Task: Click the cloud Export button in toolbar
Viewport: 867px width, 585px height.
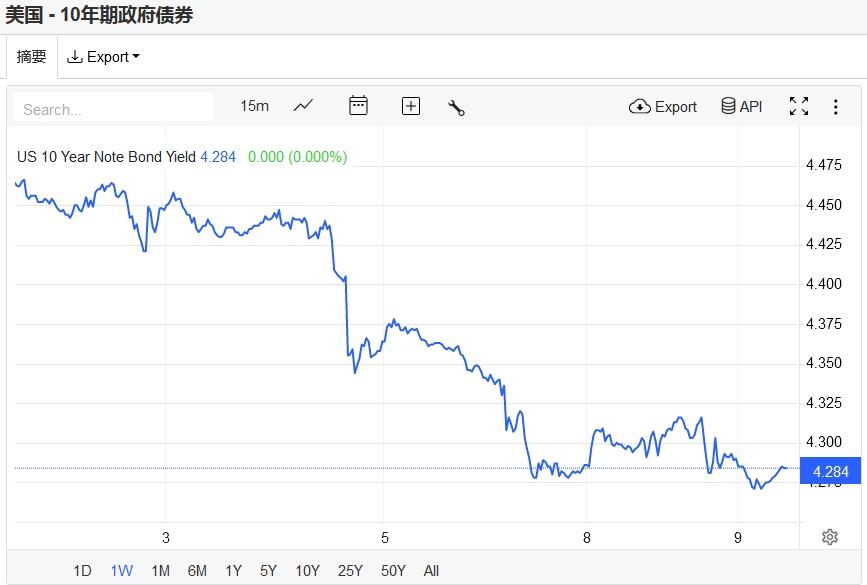Action: (x=663, y=106)
